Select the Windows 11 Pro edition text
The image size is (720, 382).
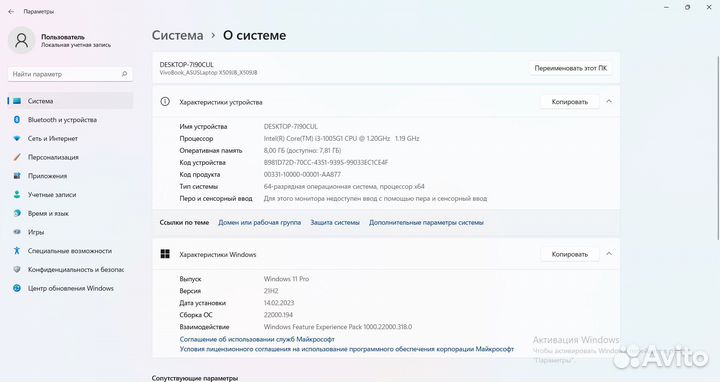286,279
